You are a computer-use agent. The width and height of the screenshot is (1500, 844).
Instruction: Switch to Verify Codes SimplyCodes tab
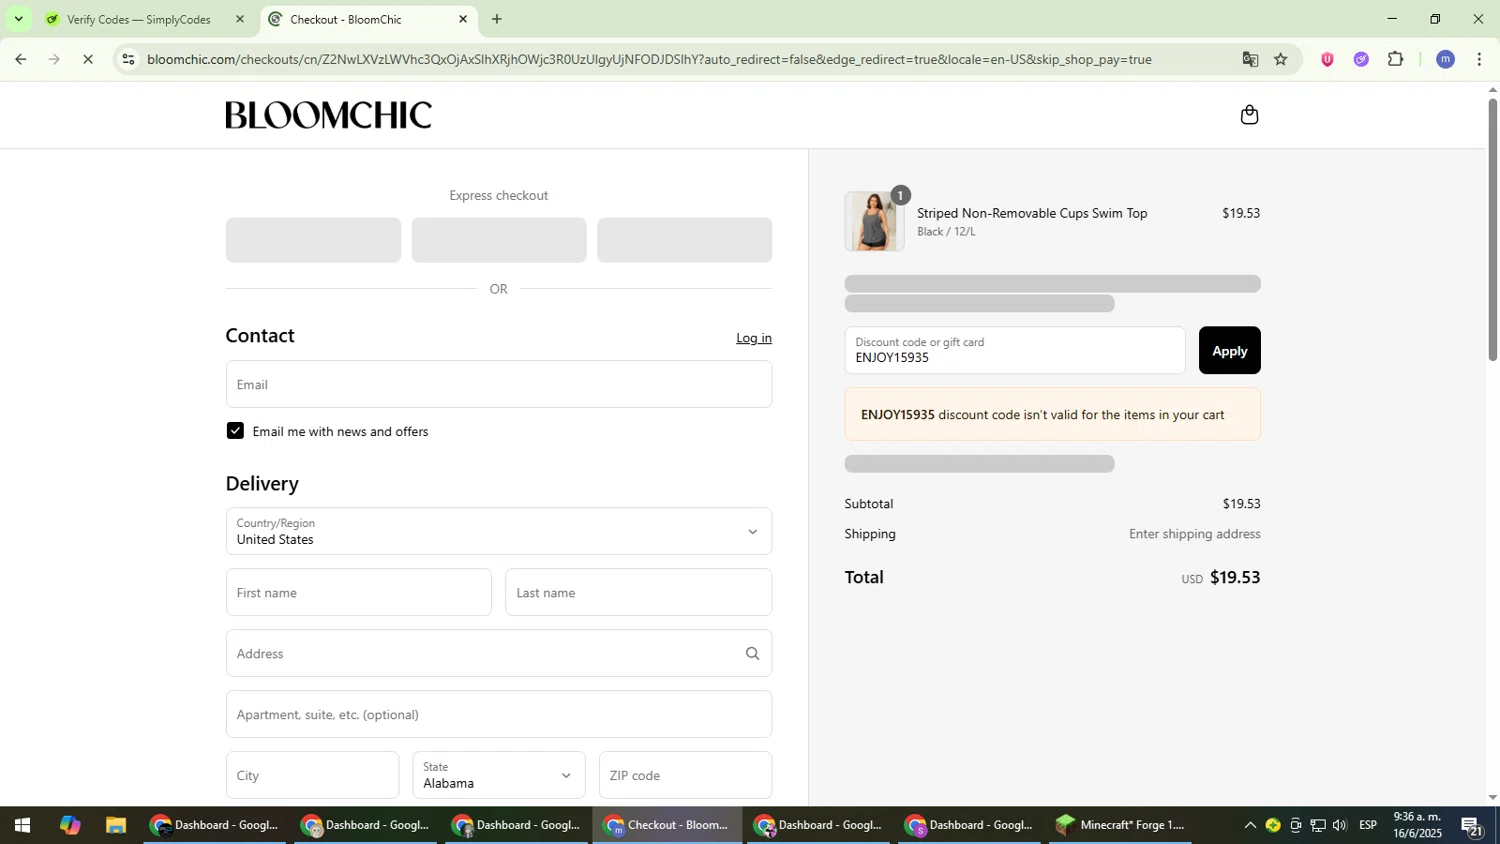pyautogui.click(x=141, y=19)
